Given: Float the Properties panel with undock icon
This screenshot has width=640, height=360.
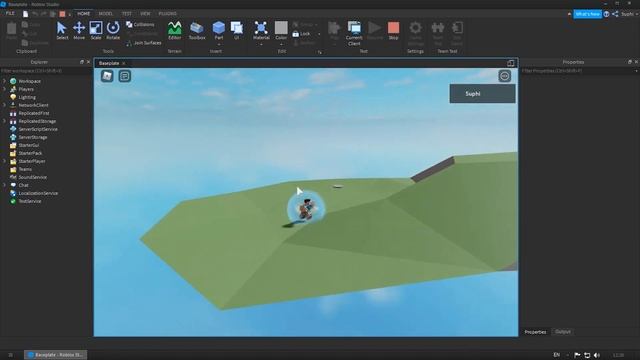Looking at the screenshot, I should [629, 62].
